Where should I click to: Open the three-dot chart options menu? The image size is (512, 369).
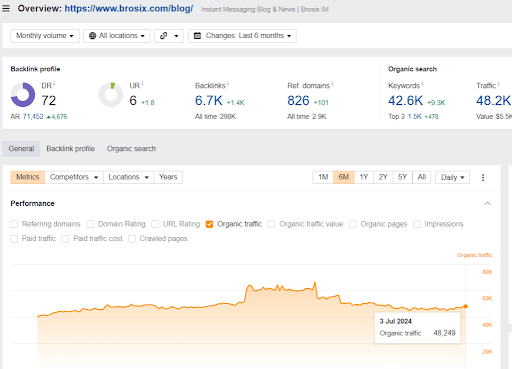coord(483,177)
